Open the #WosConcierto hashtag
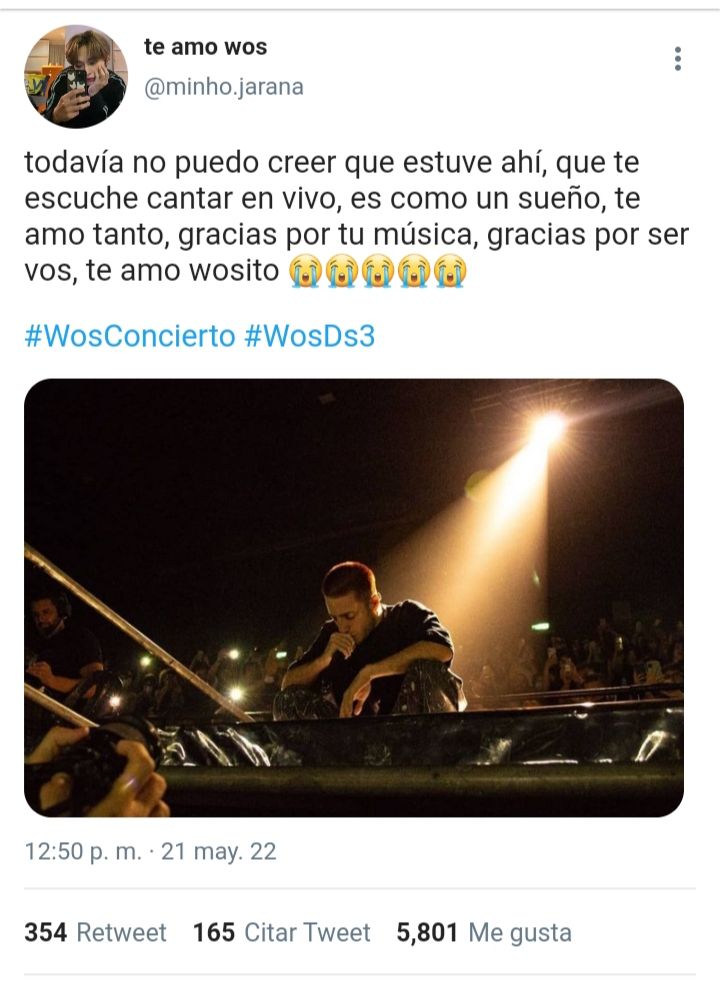This screenshot has width=720, height=984. (x=130, y=336)
